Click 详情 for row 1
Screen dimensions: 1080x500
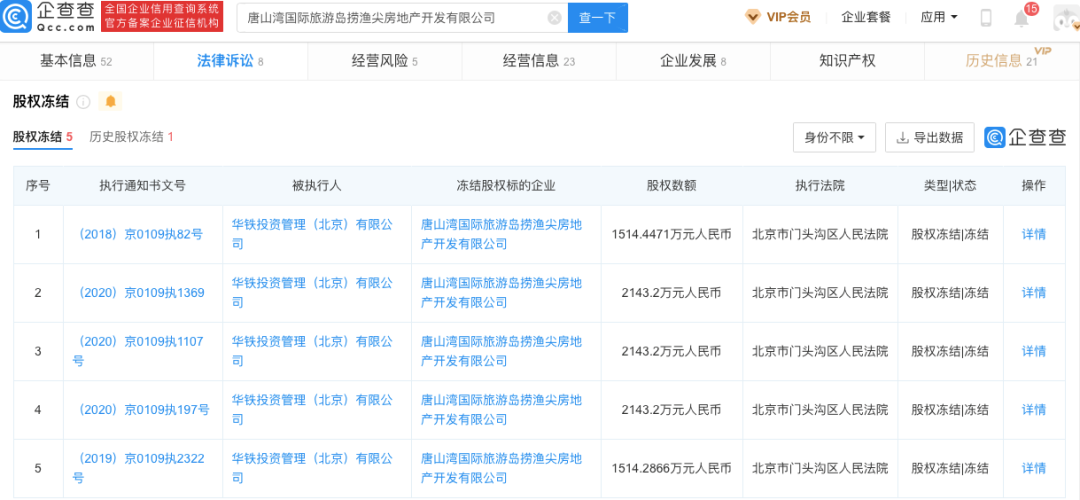pyautogui.click(x=1033, y=234)
